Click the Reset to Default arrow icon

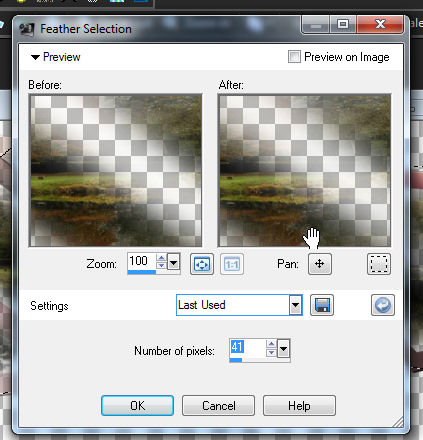(383, 305)
